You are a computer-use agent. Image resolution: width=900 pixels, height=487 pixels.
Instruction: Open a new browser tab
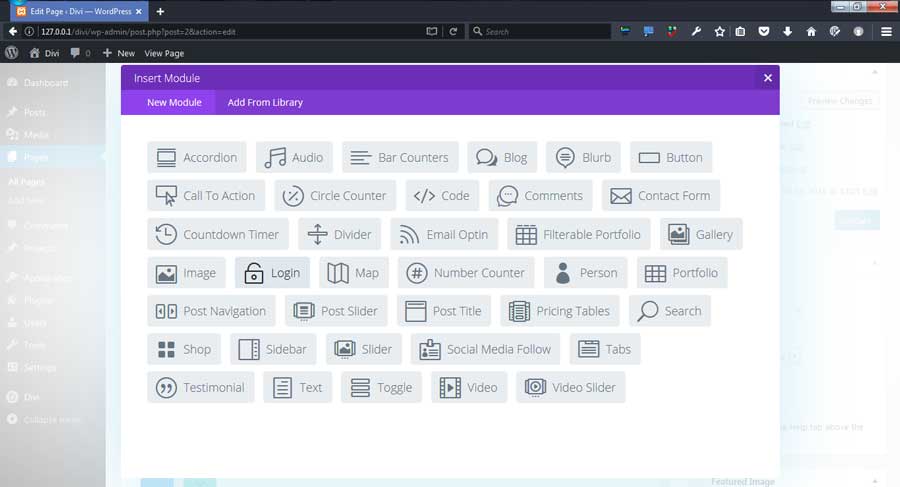[x=160, y=11]
